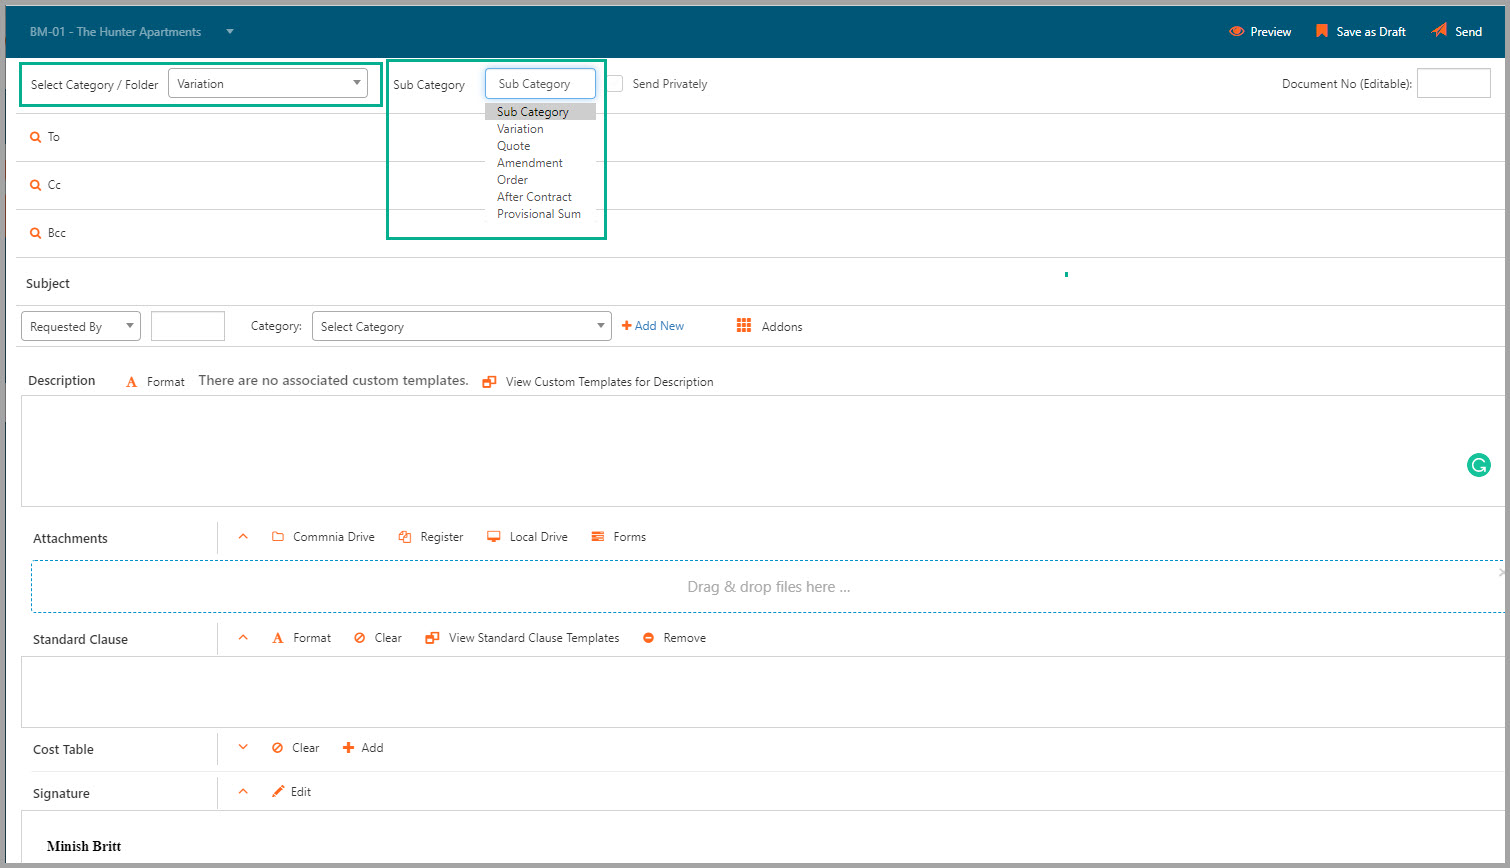
Task: Pick Provisional Sum sub category option
Action: point(540,214)
